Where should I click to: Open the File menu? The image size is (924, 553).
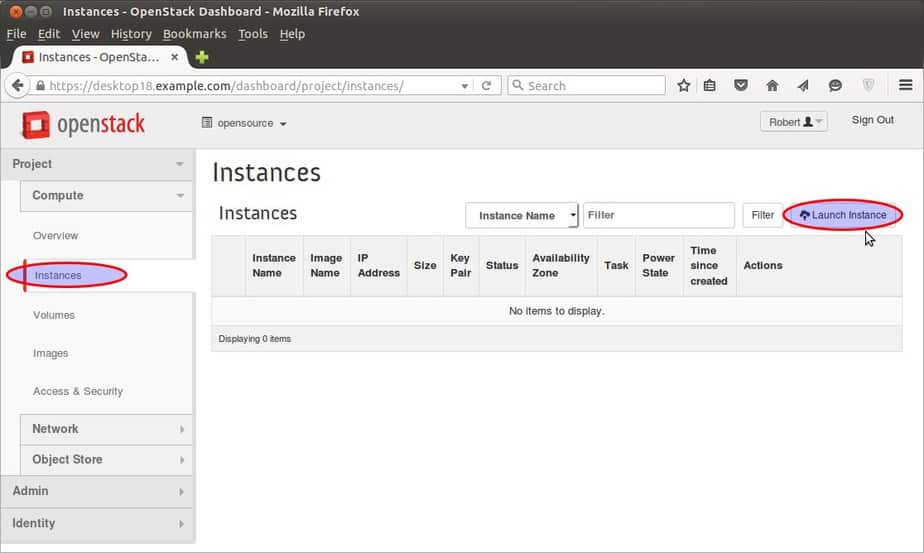tap(16, 34)
